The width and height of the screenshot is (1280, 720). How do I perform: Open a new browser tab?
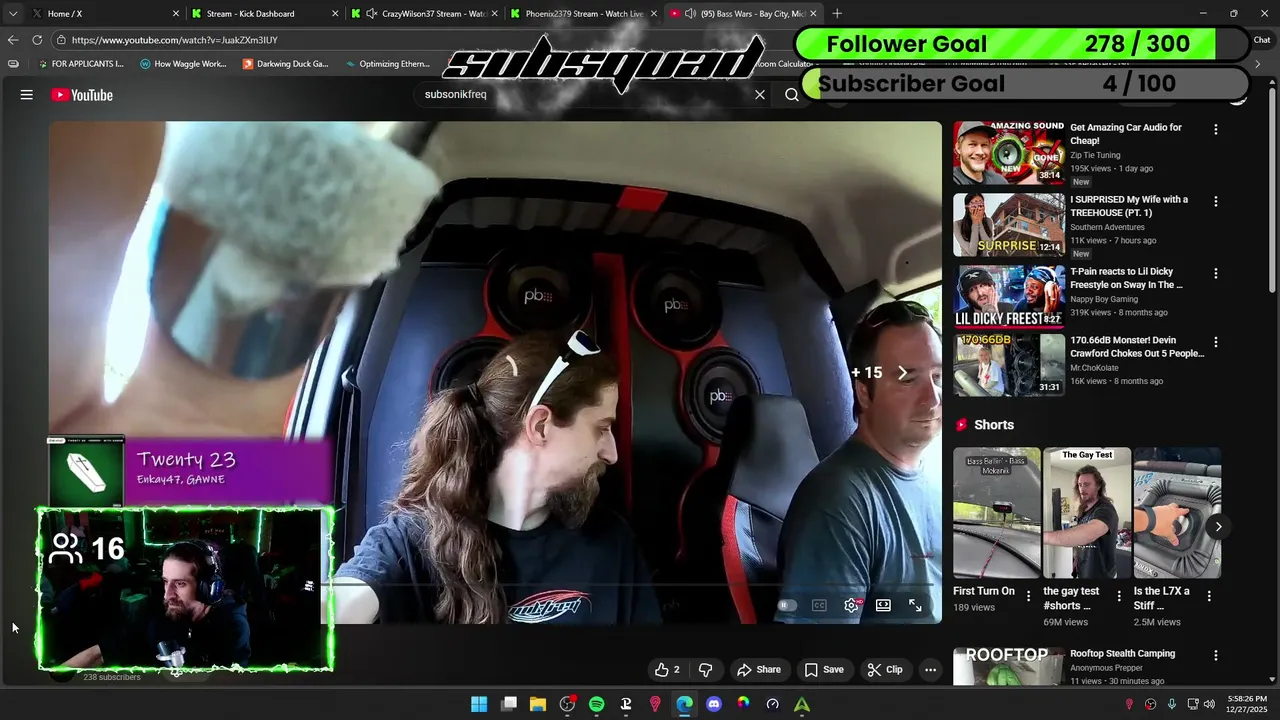tap(837, 14)
